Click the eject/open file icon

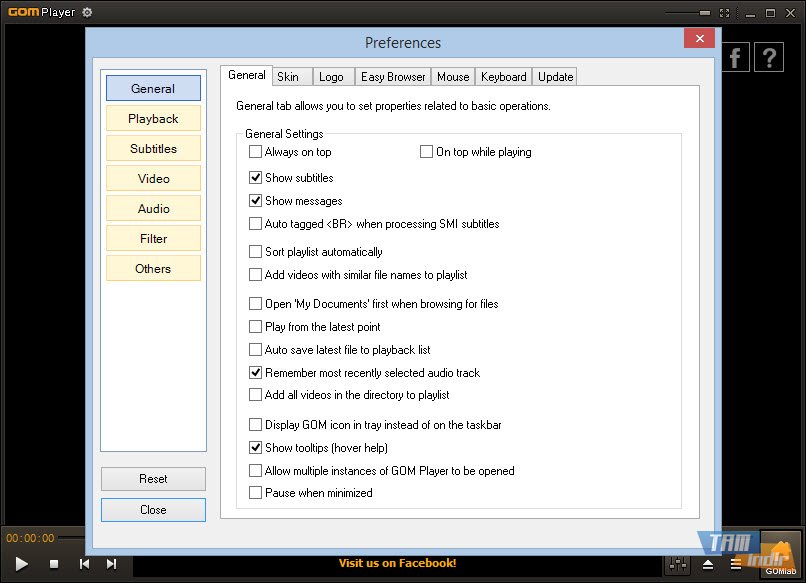(x=708, y=564)
